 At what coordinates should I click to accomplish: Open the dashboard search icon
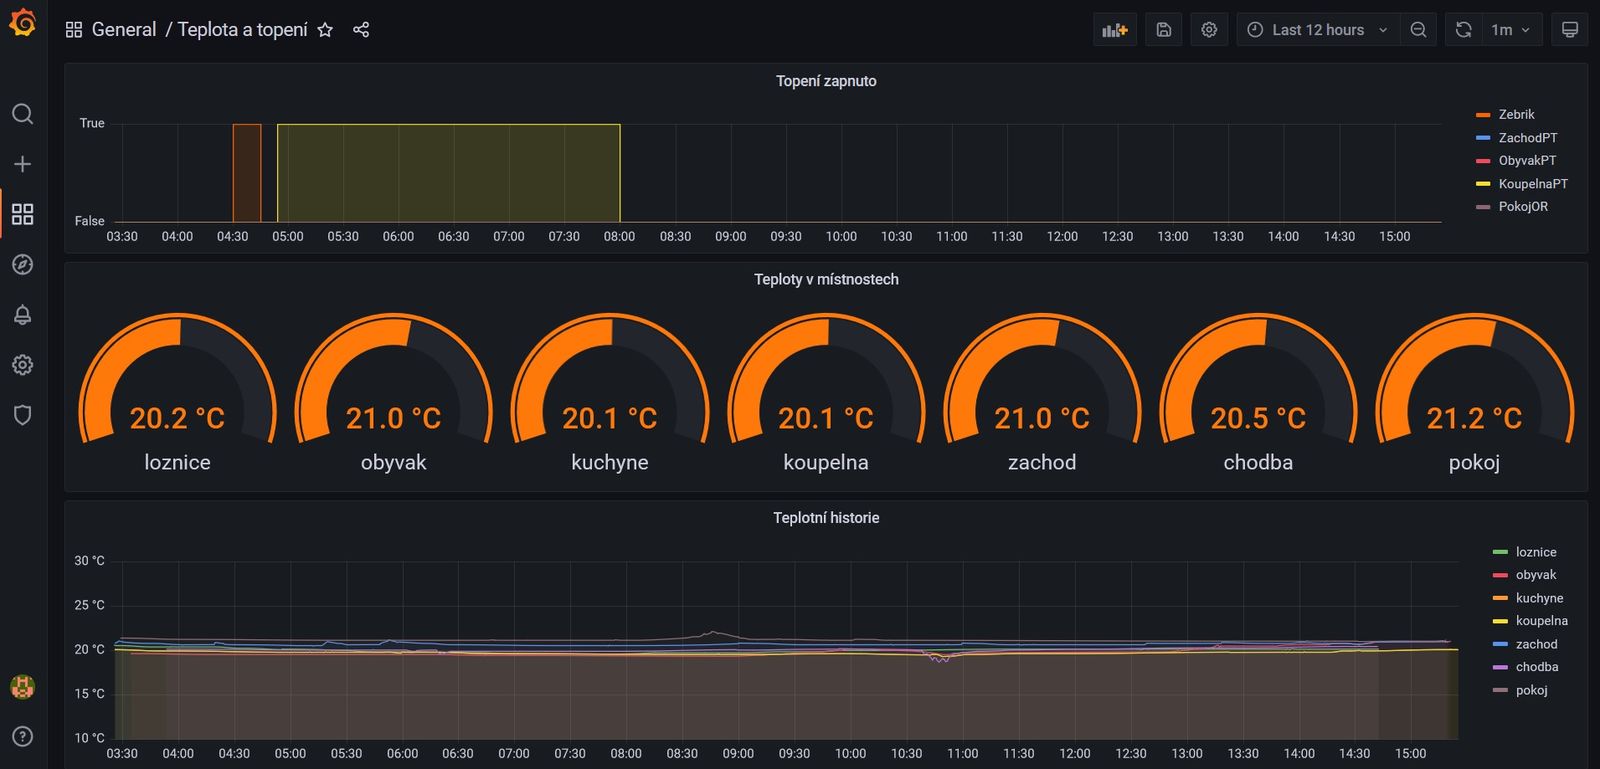22,114
